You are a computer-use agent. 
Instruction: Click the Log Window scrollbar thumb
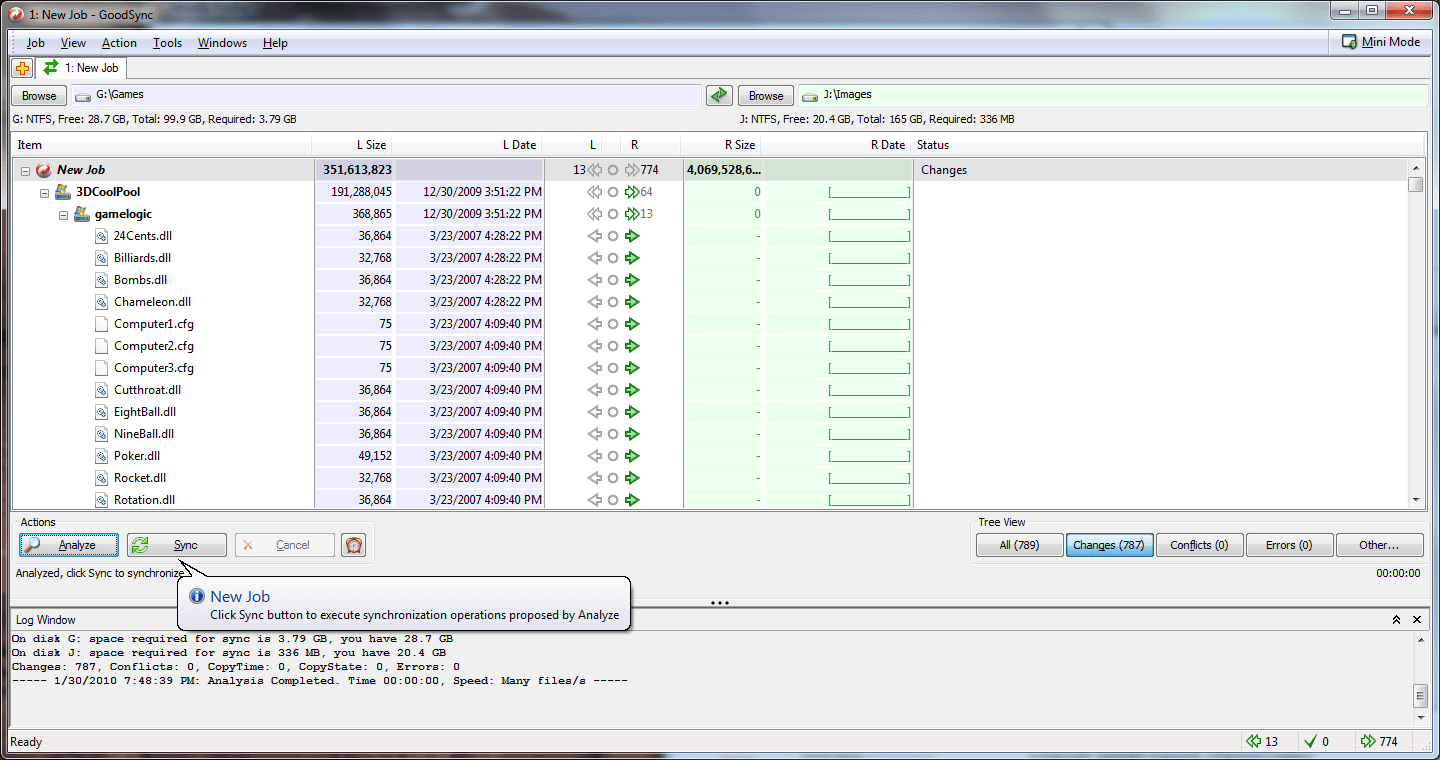click(x=1420, y=696)
